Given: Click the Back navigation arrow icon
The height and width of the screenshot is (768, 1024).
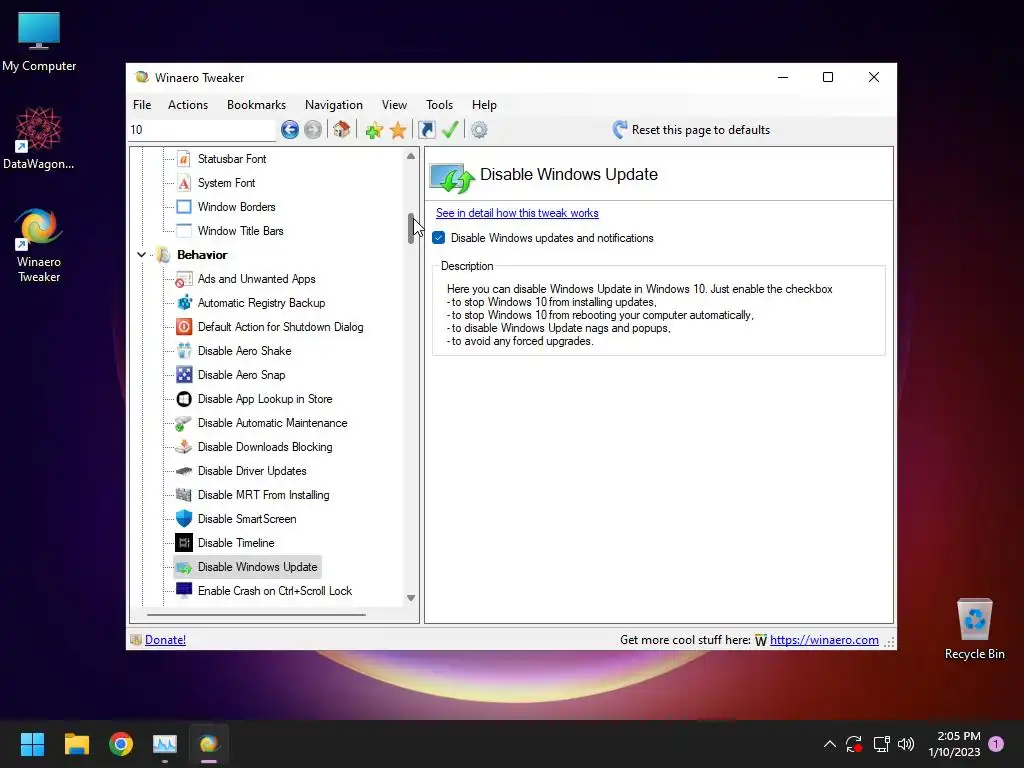Looking at the screenshot, I should click(x=290, y=130).
